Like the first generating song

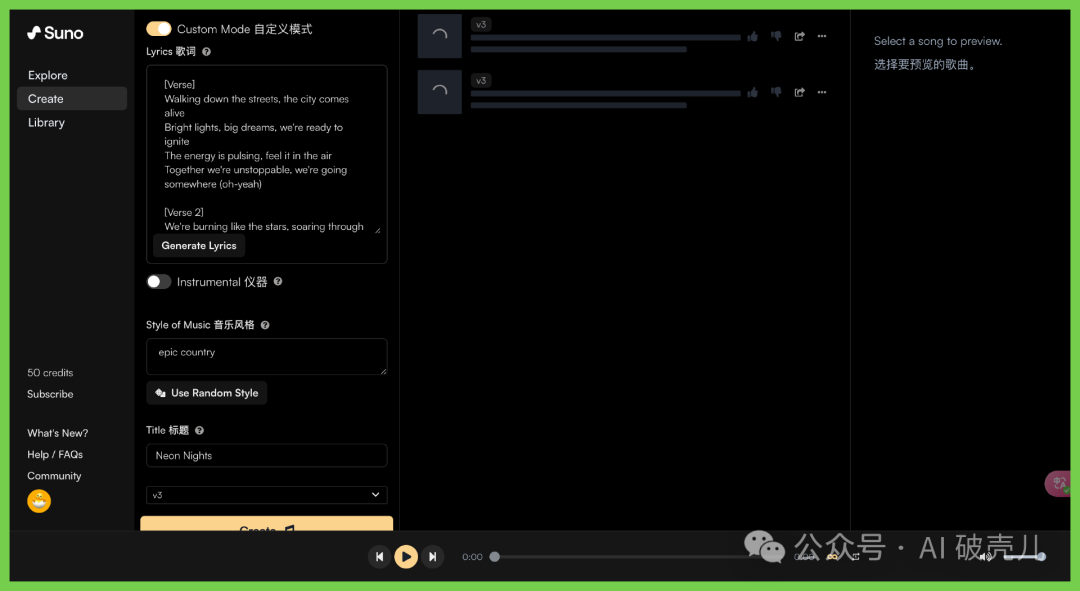point(752,37)
